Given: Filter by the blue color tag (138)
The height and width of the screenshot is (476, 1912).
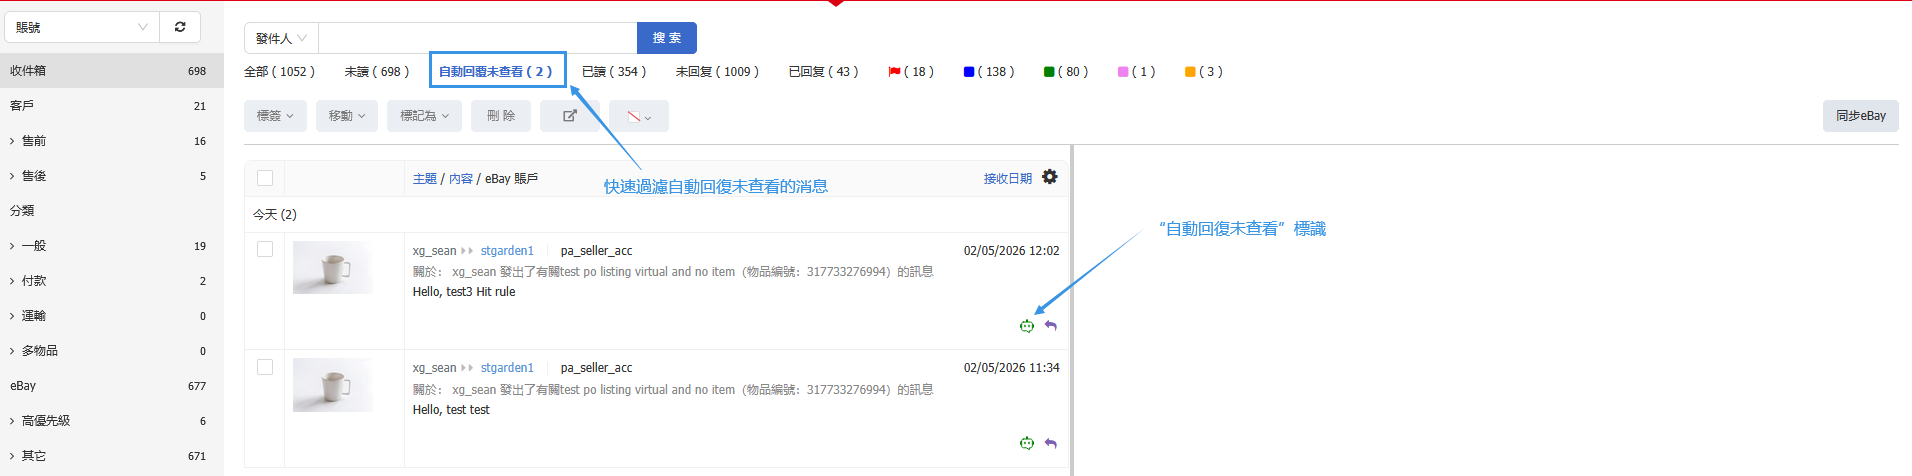Looking at the screenshot, I should coord(989,72).
